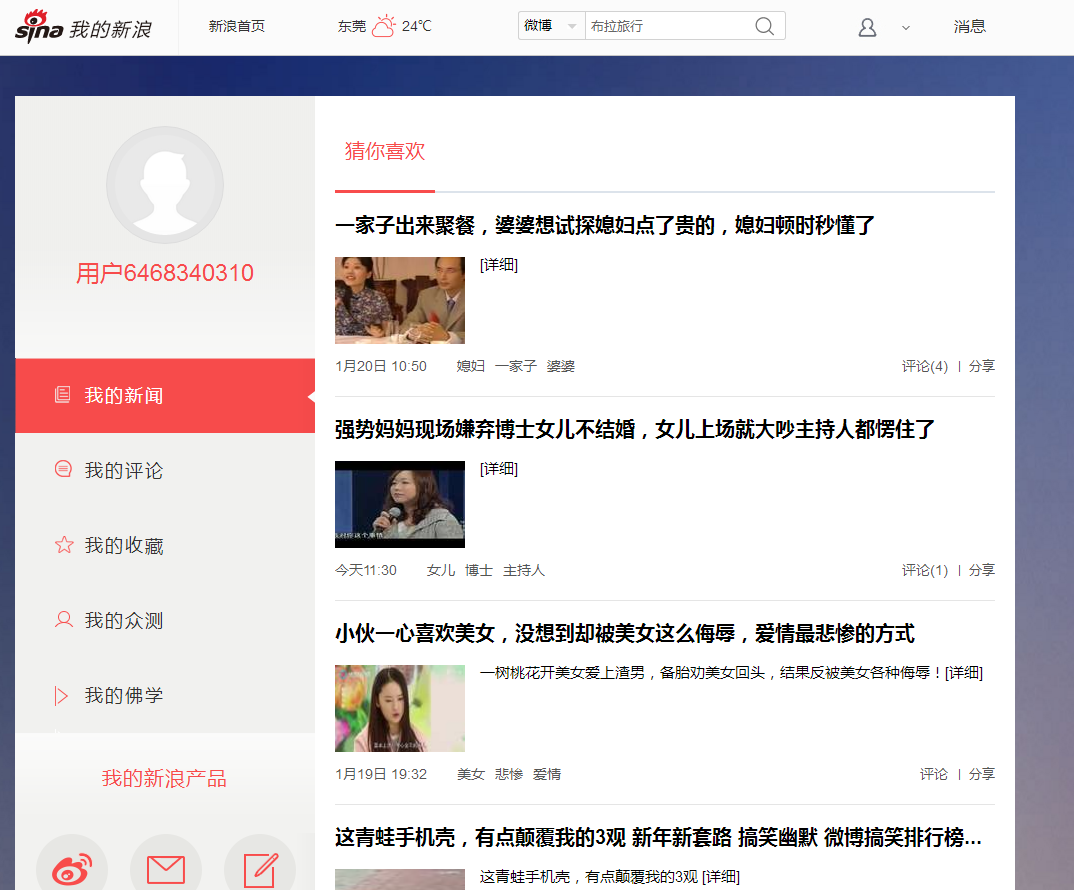Image resolution: width=1074 pixels, height=890 pixels.
Task: Open the user account icon in header
Action: pos(867,27)
